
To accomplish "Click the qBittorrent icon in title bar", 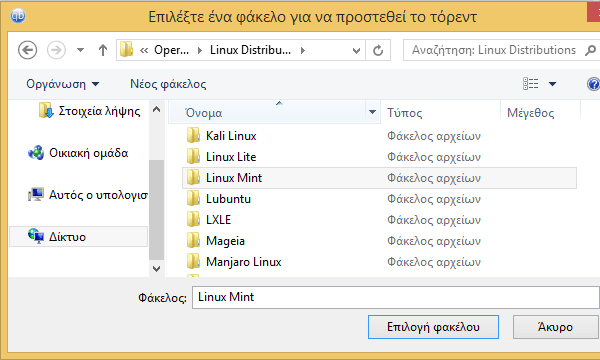I will coord(17,16).
